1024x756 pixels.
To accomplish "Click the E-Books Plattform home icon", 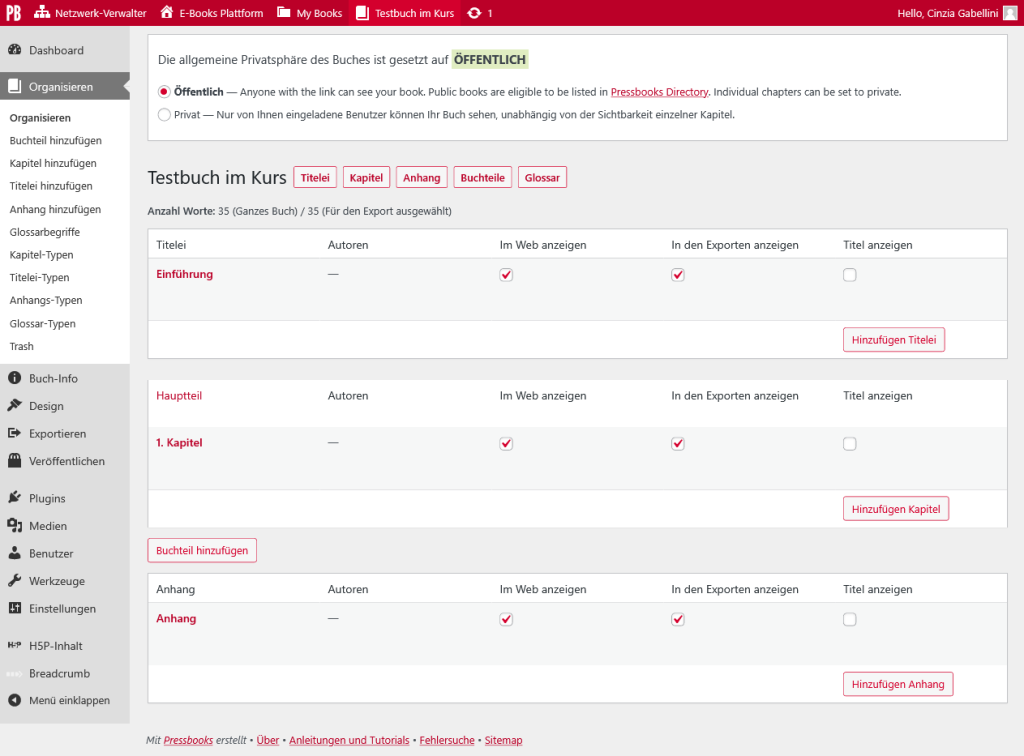I will (167, 13).
